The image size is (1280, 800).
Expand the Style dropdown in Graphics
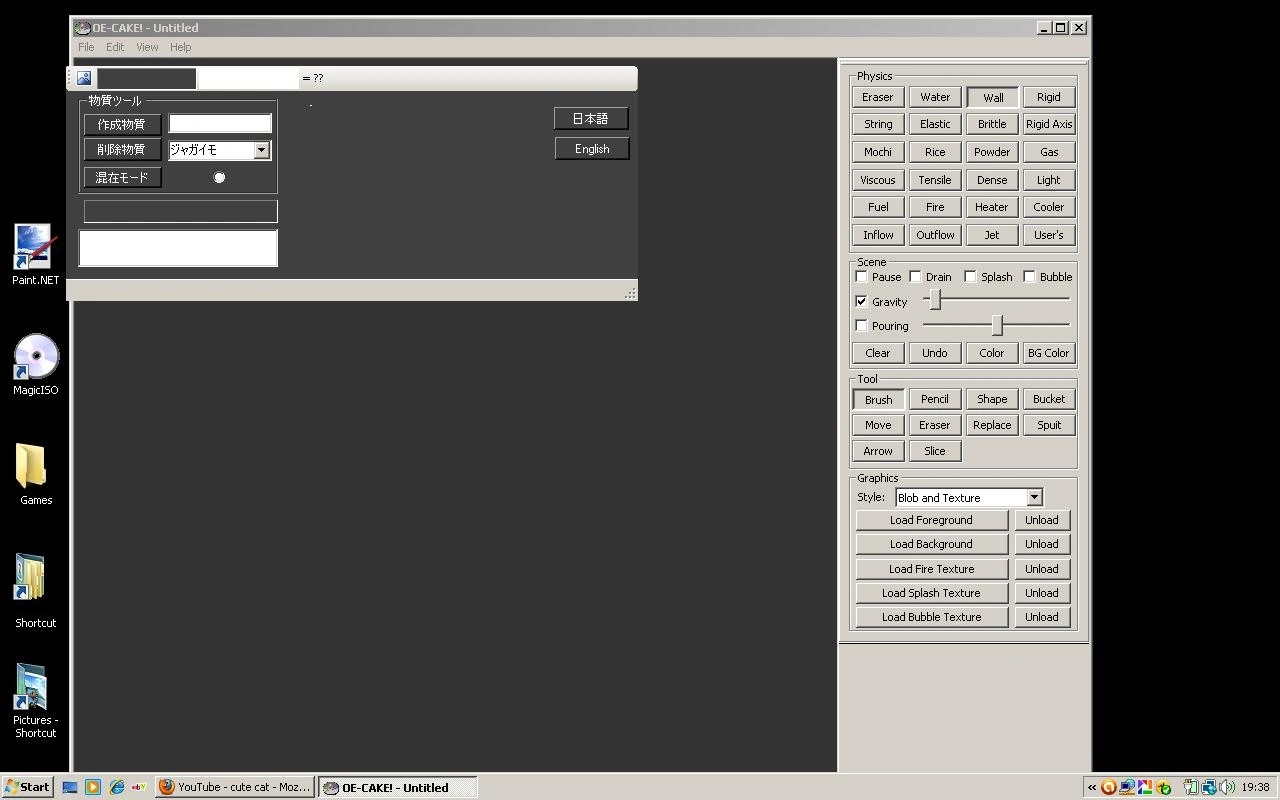click(1034, 498)
